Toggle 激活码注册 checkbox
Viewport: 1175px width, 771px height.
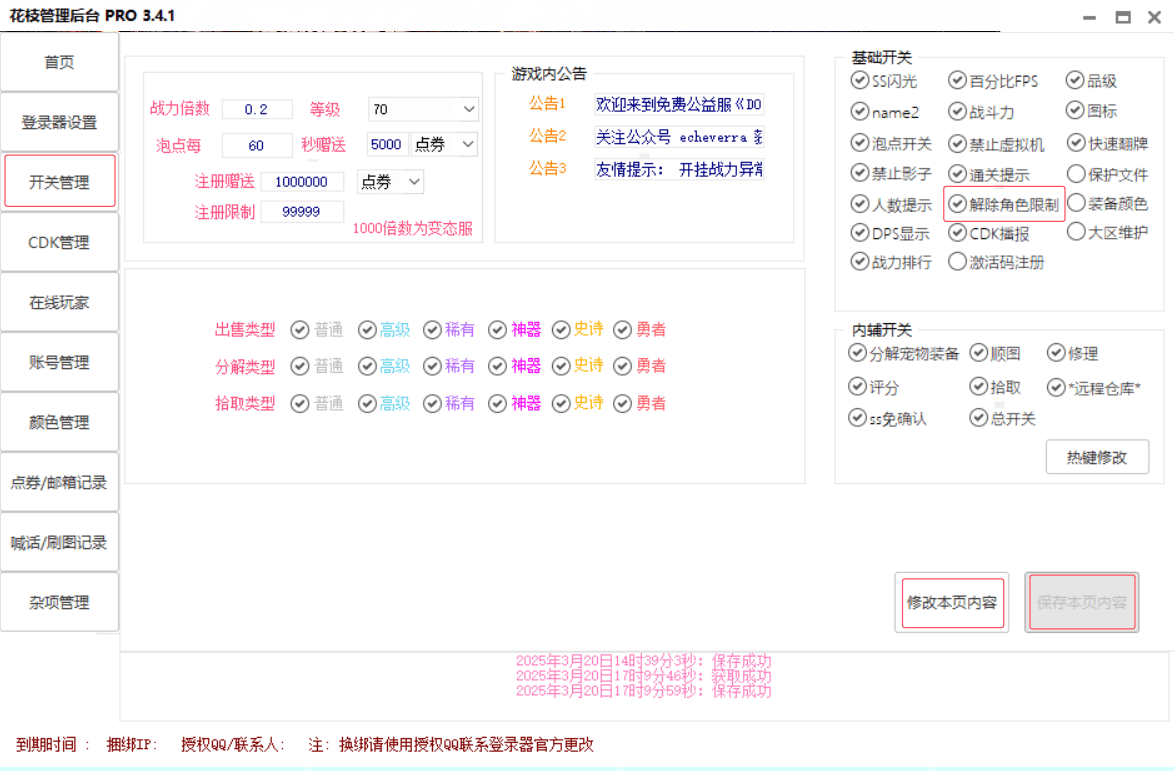tap(957, 262)
